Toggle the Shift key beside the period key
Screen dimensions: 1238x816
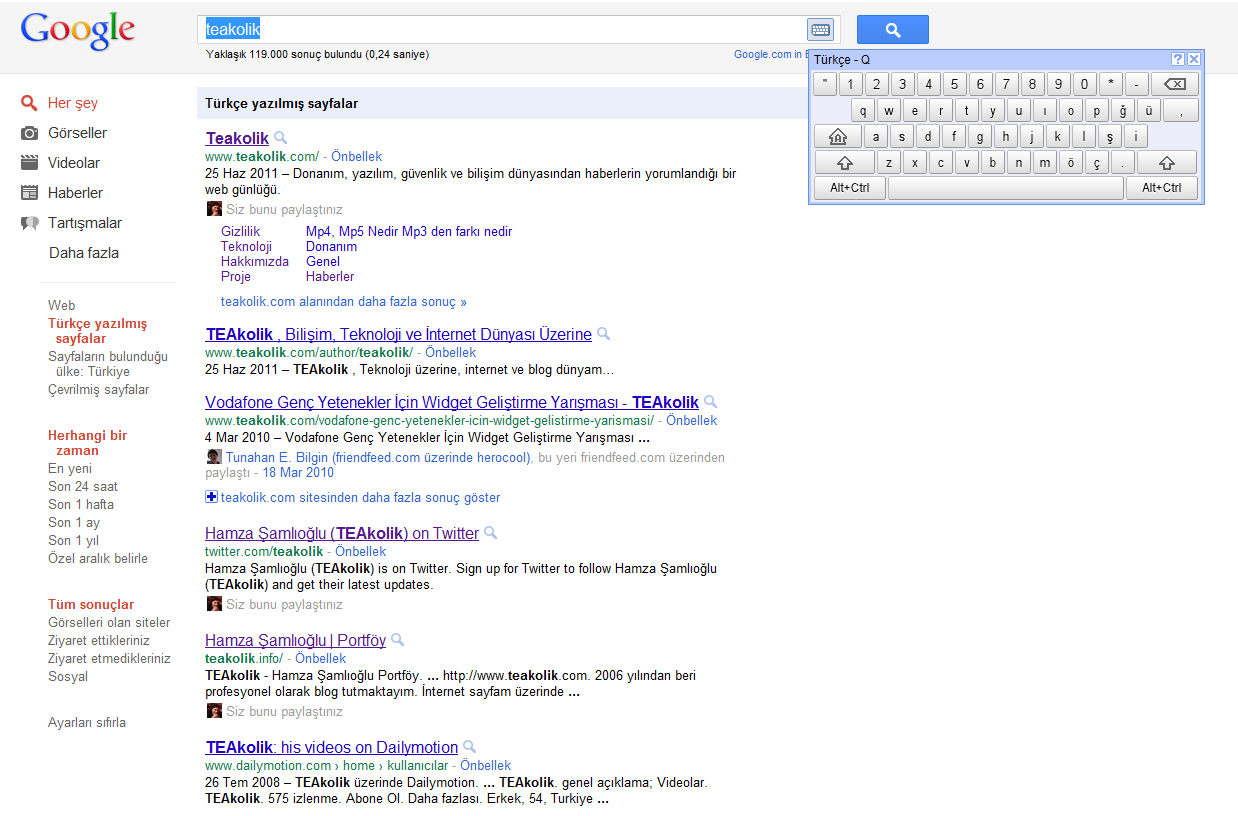1167,162
